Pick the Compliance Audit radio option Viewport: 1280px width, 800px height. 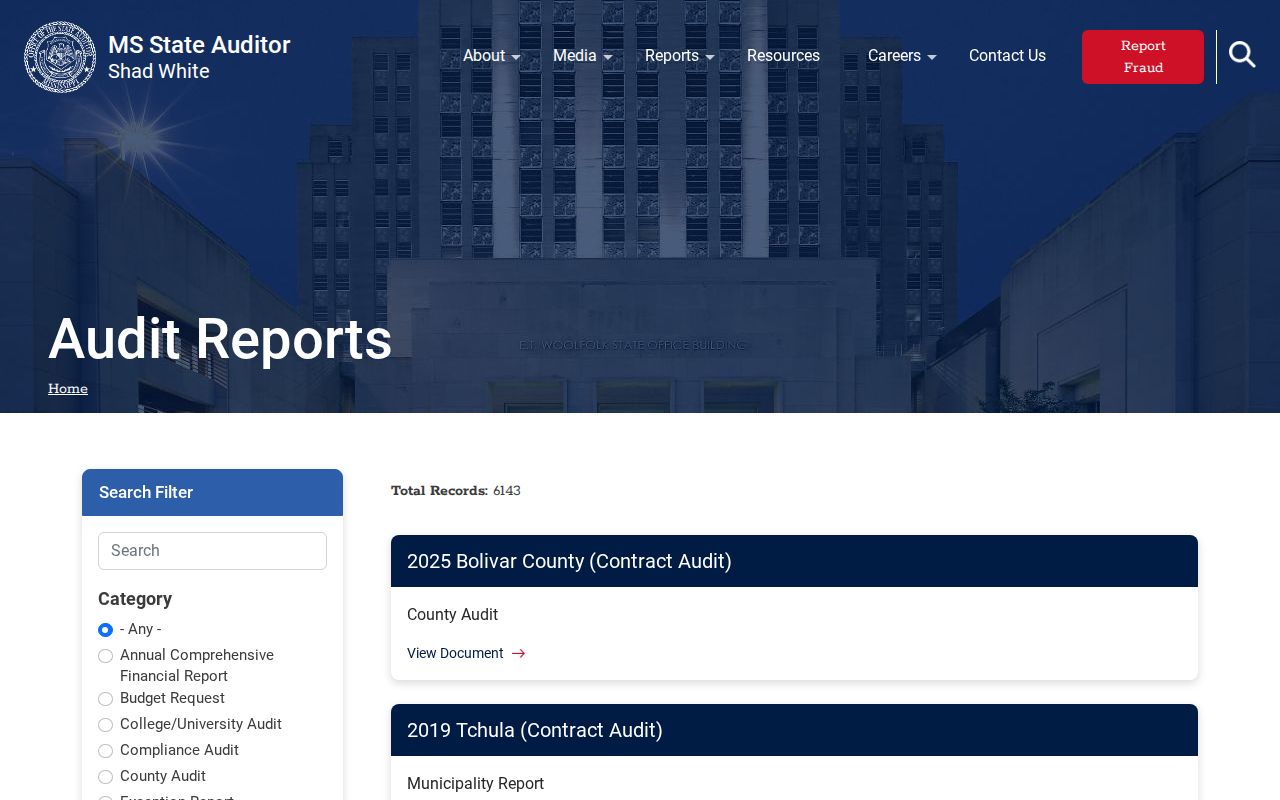click(x=105, y=751)
